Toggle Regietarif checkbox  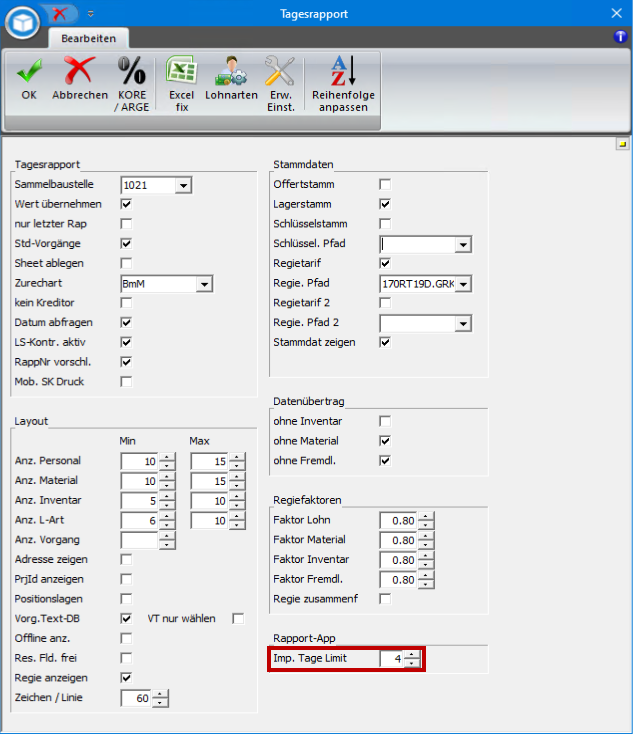pyautogui.click(x=385, y=263)
